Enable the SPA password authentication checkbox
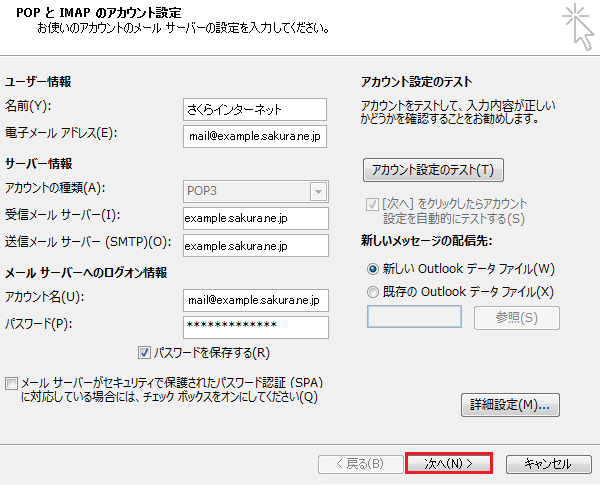Screen dimensions: 600x485 pyautogui.click(x=11, y=382)
